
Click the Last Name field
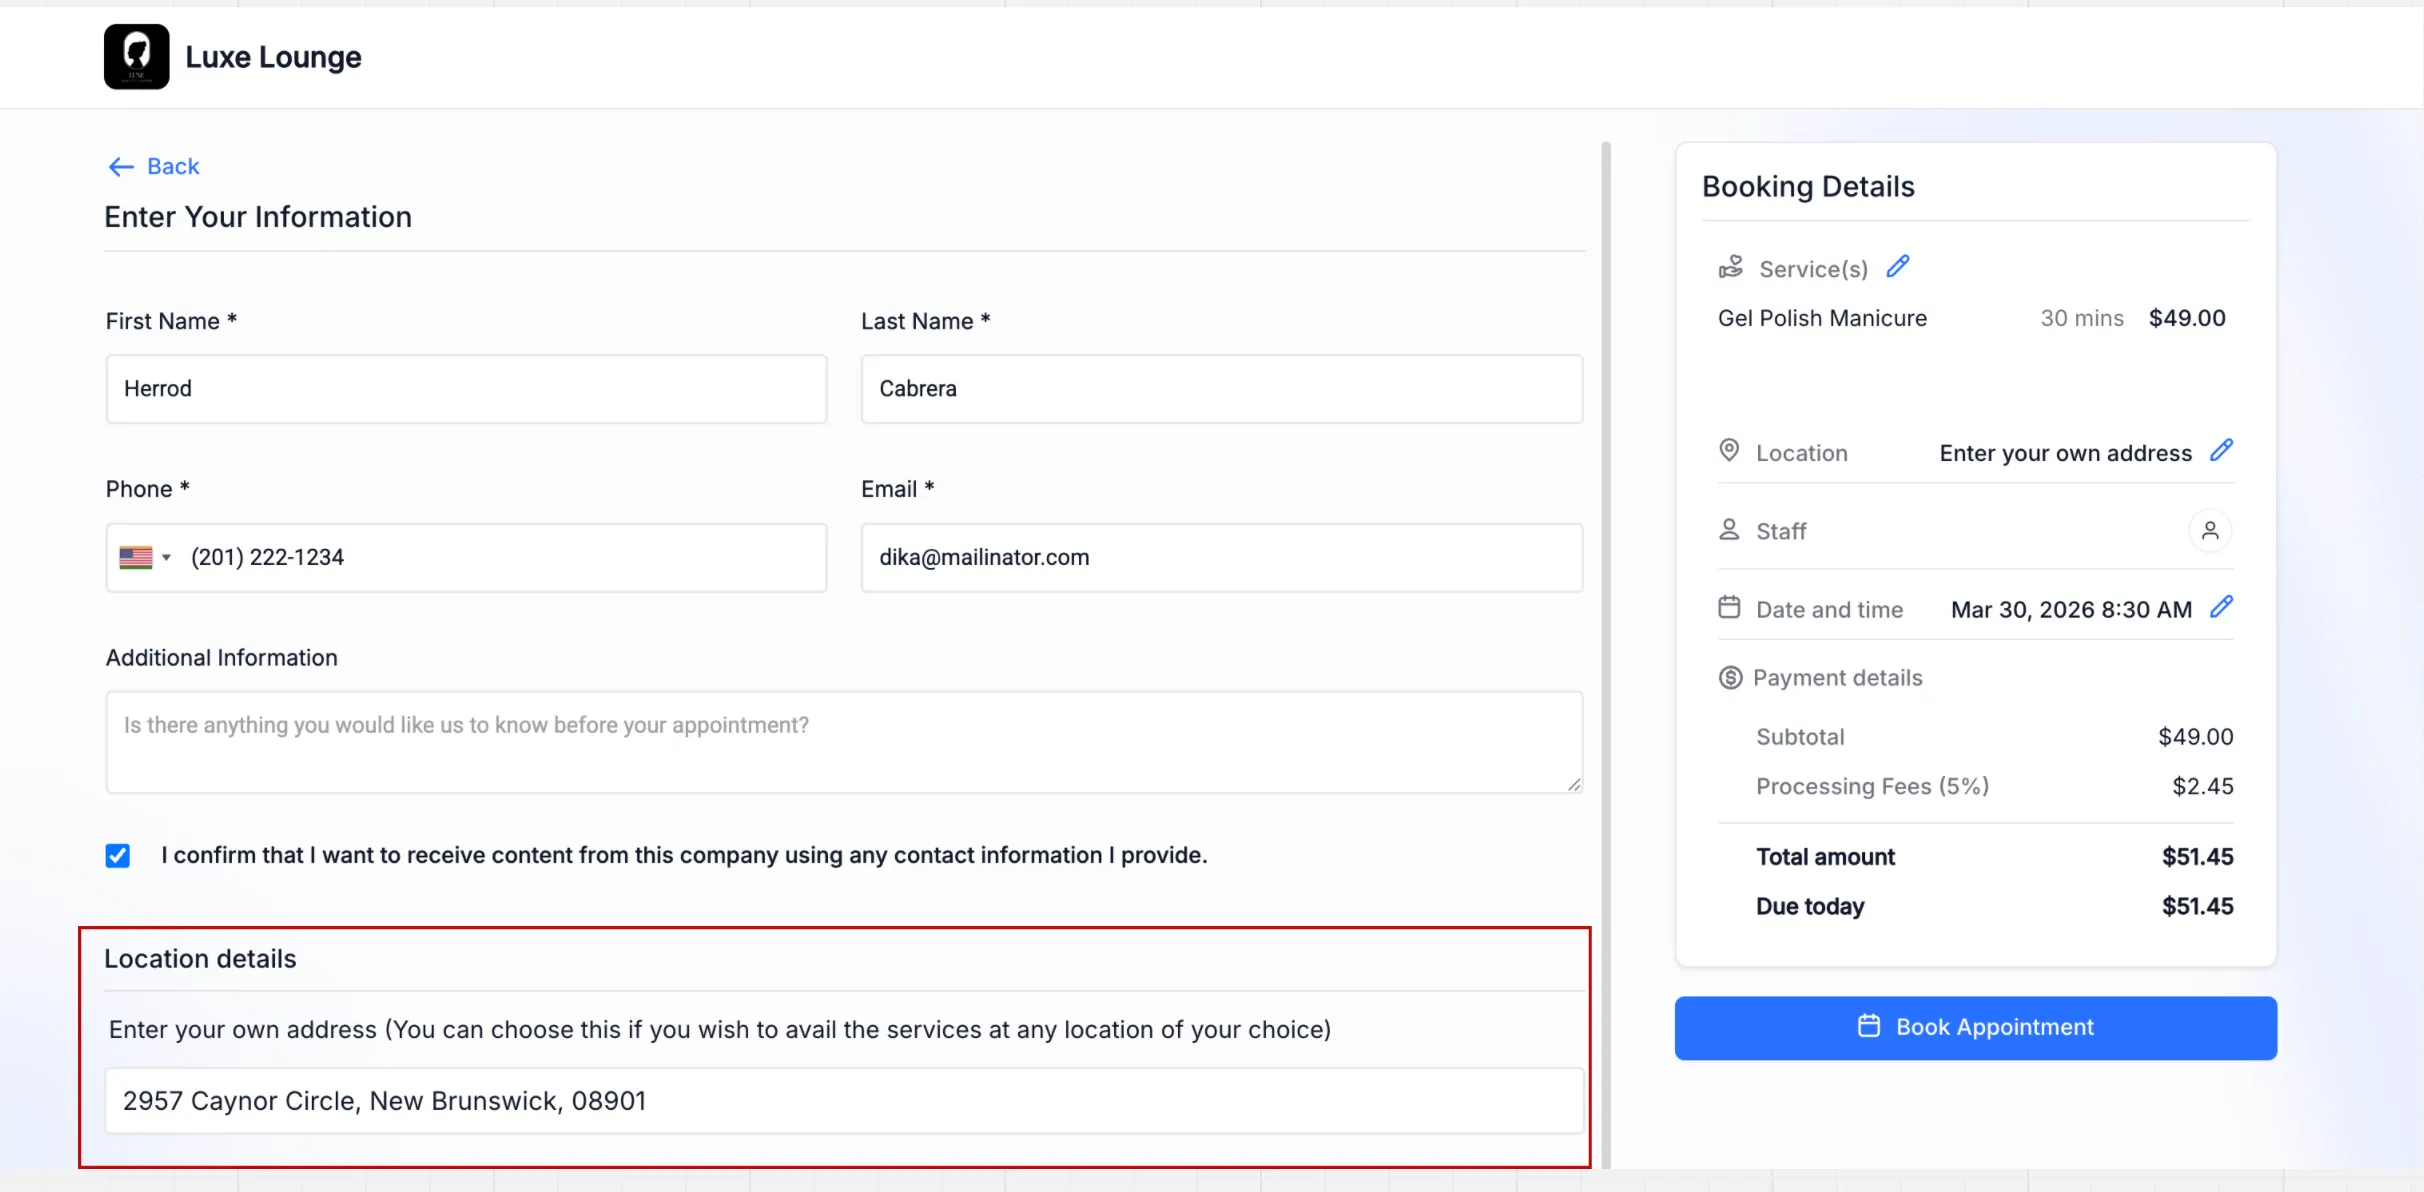coord(1221,389)
